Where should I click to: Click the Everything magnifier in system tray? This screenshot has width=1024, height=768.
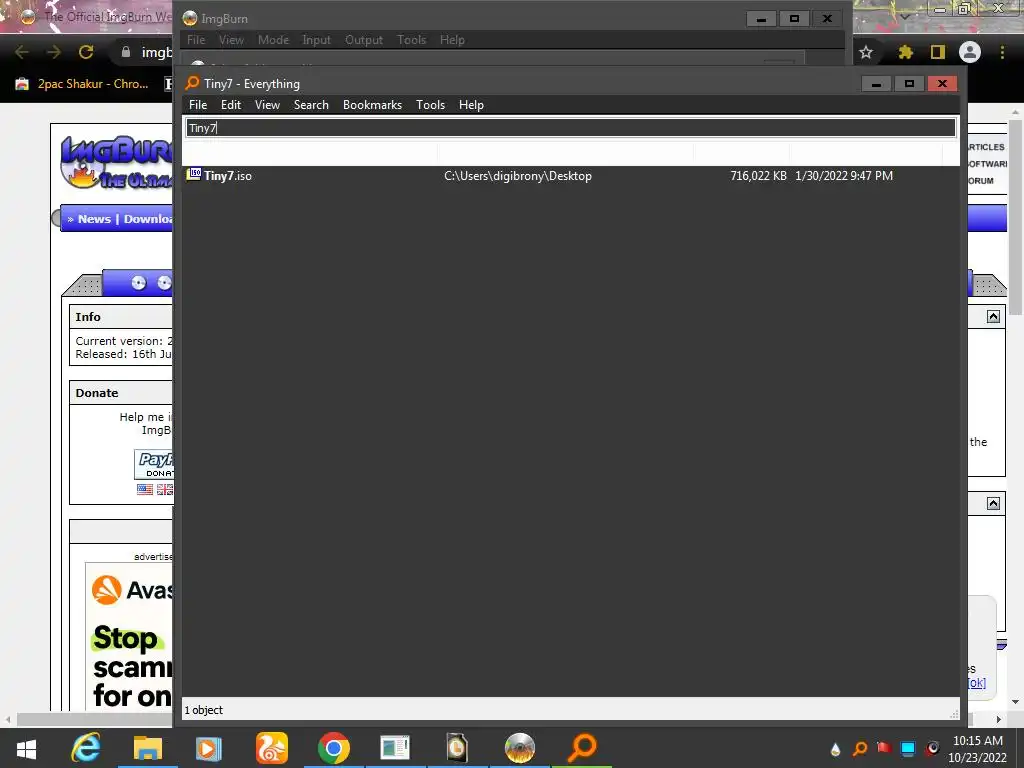point(860,748)
